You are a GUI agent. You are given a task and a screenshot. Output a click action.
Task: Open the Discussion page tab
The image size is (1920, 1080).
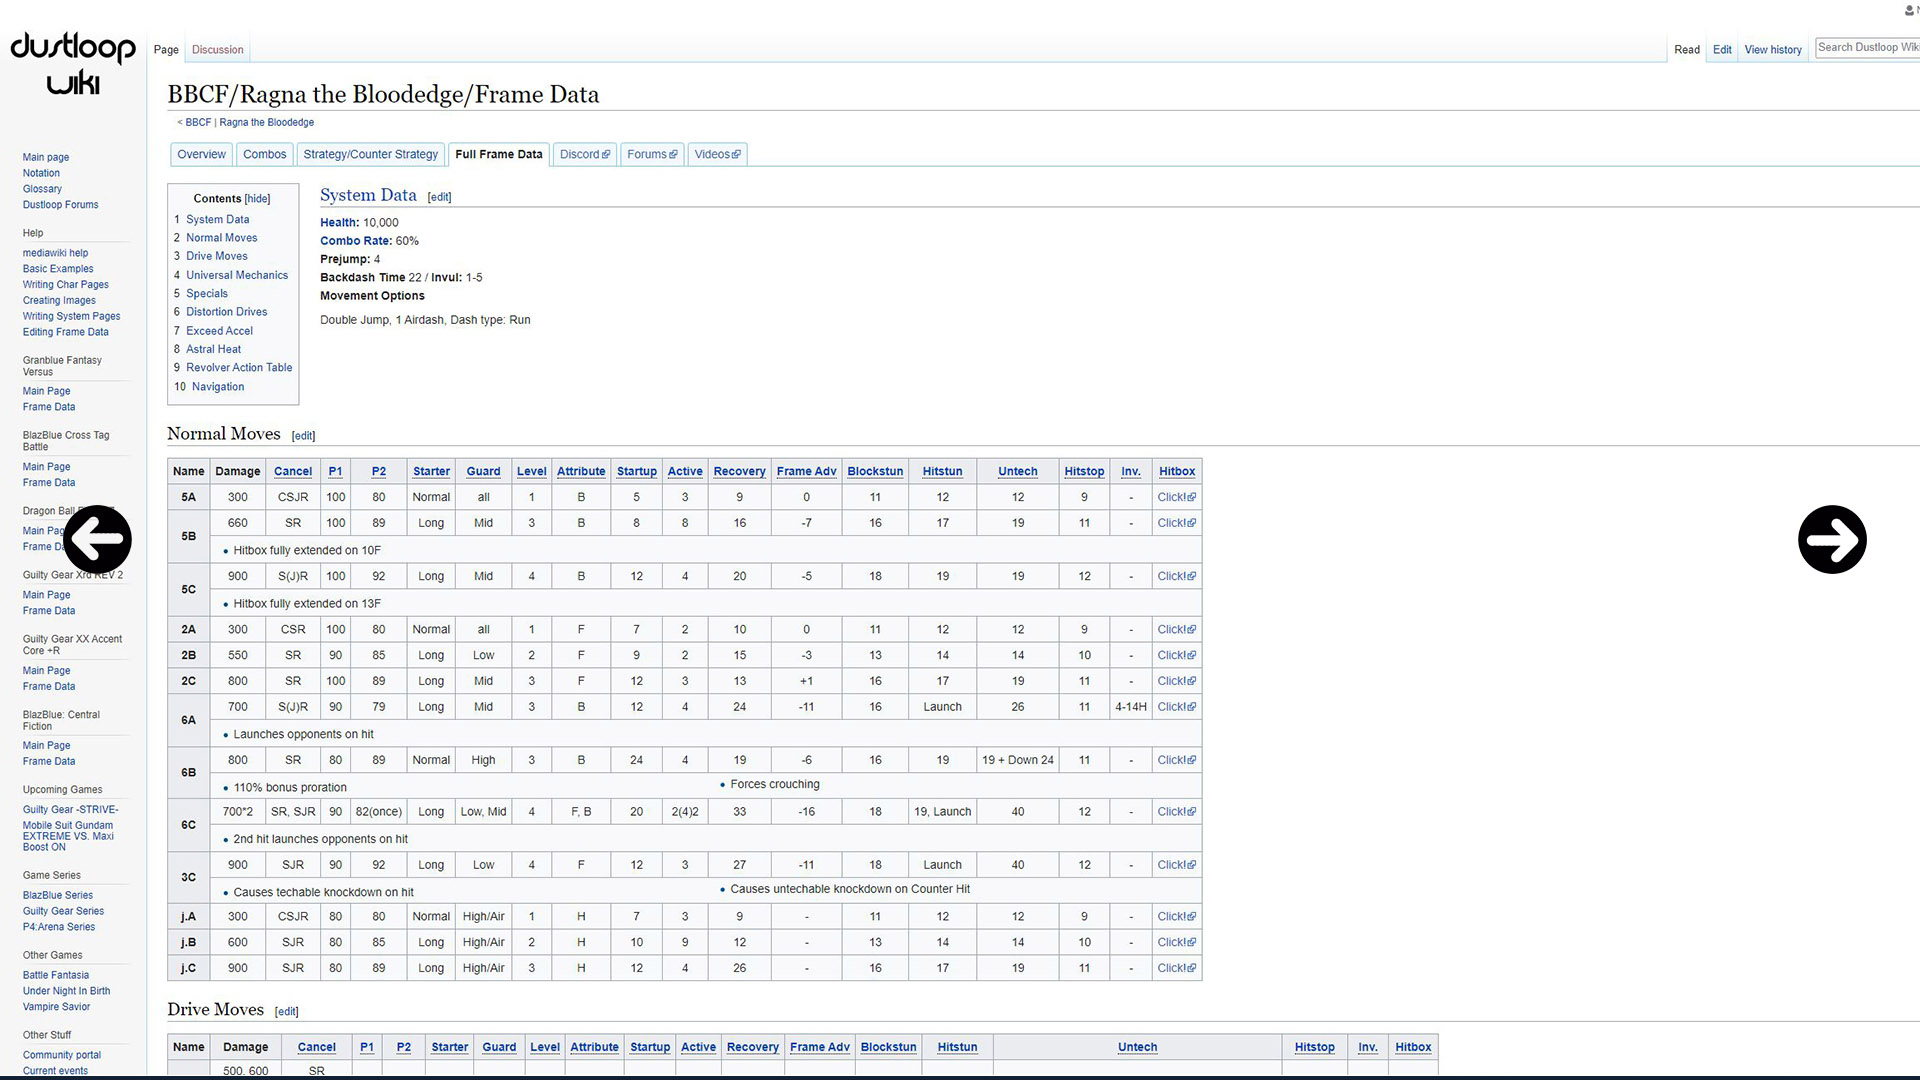[x=218, y=50]
